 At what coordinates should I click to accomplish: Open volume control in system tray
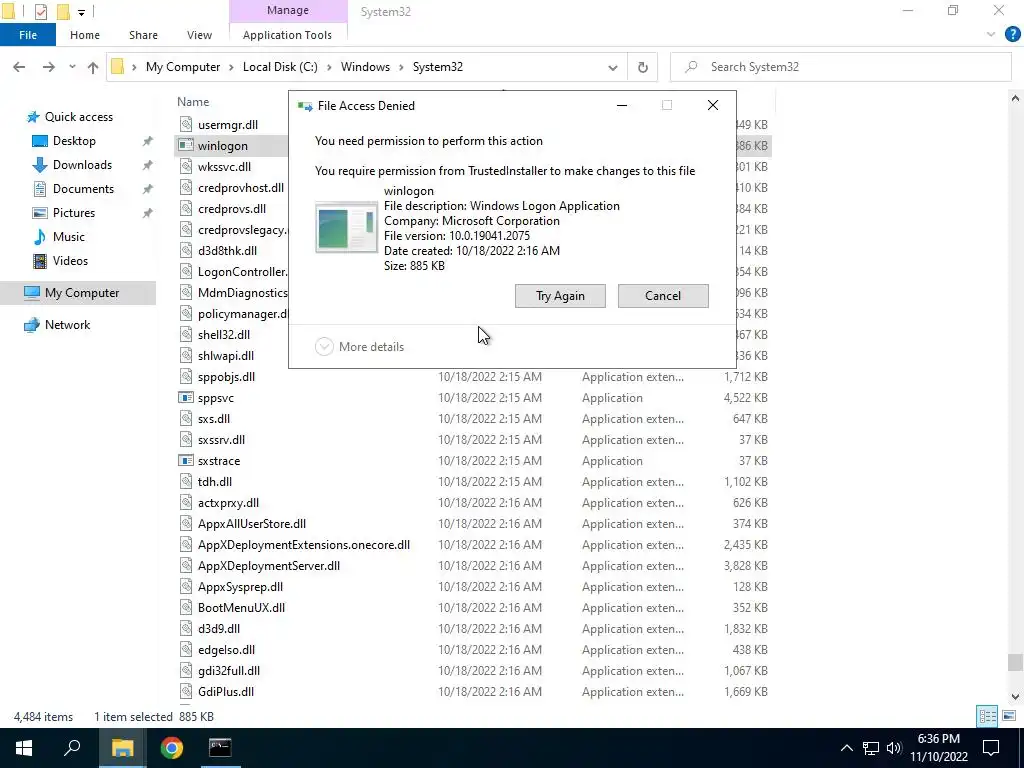coord(894,748)
